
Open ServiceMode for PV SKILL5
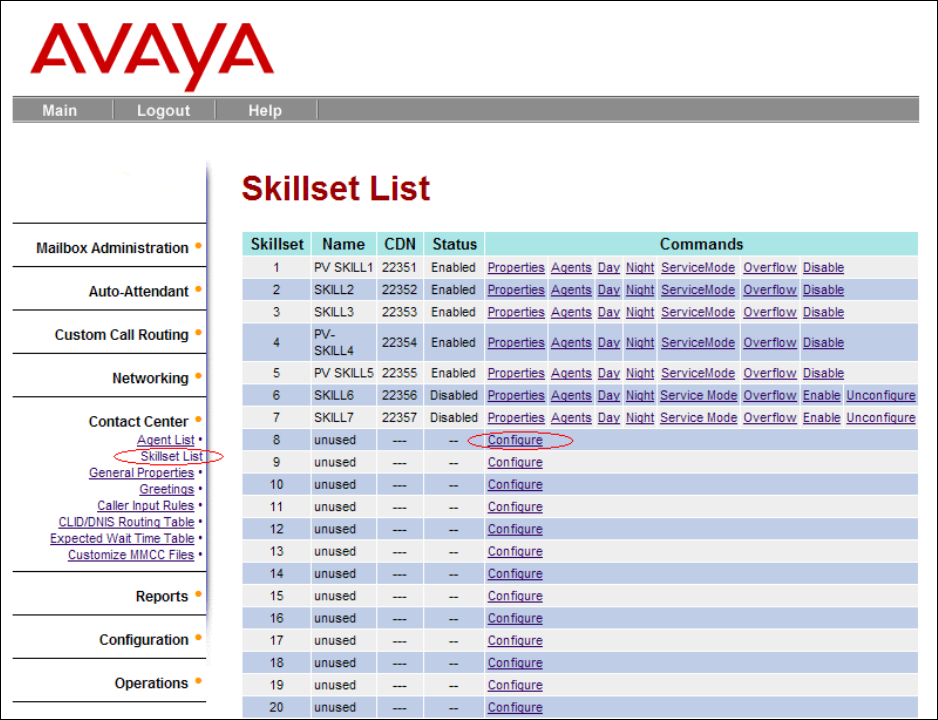(x=698, y=373)
